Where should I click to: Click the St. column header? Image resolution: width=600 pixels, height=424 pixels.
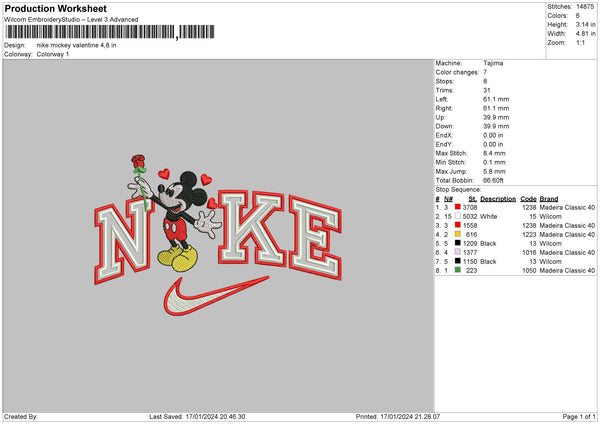pyautogui.click(x=473, y=199)
